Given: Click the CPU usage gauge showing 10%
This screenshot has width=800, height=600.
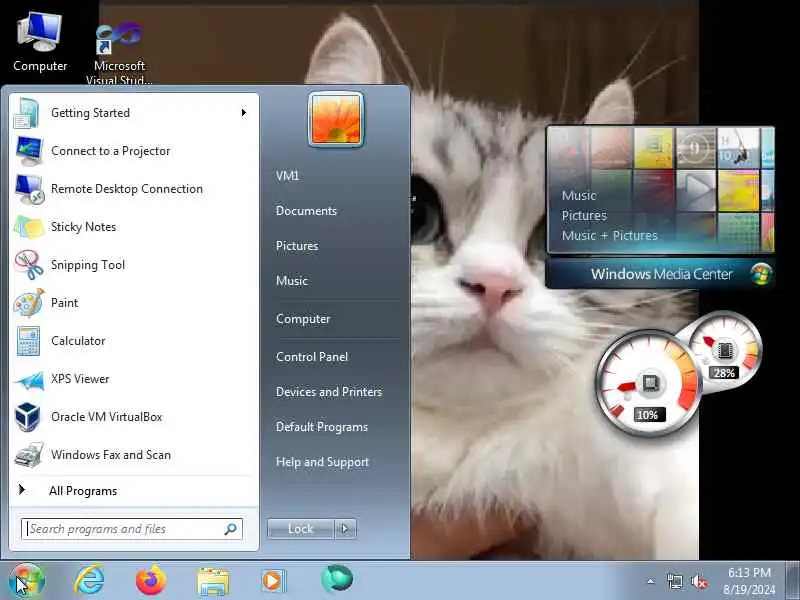Looking at the screenshot, I should pos(649,383).
